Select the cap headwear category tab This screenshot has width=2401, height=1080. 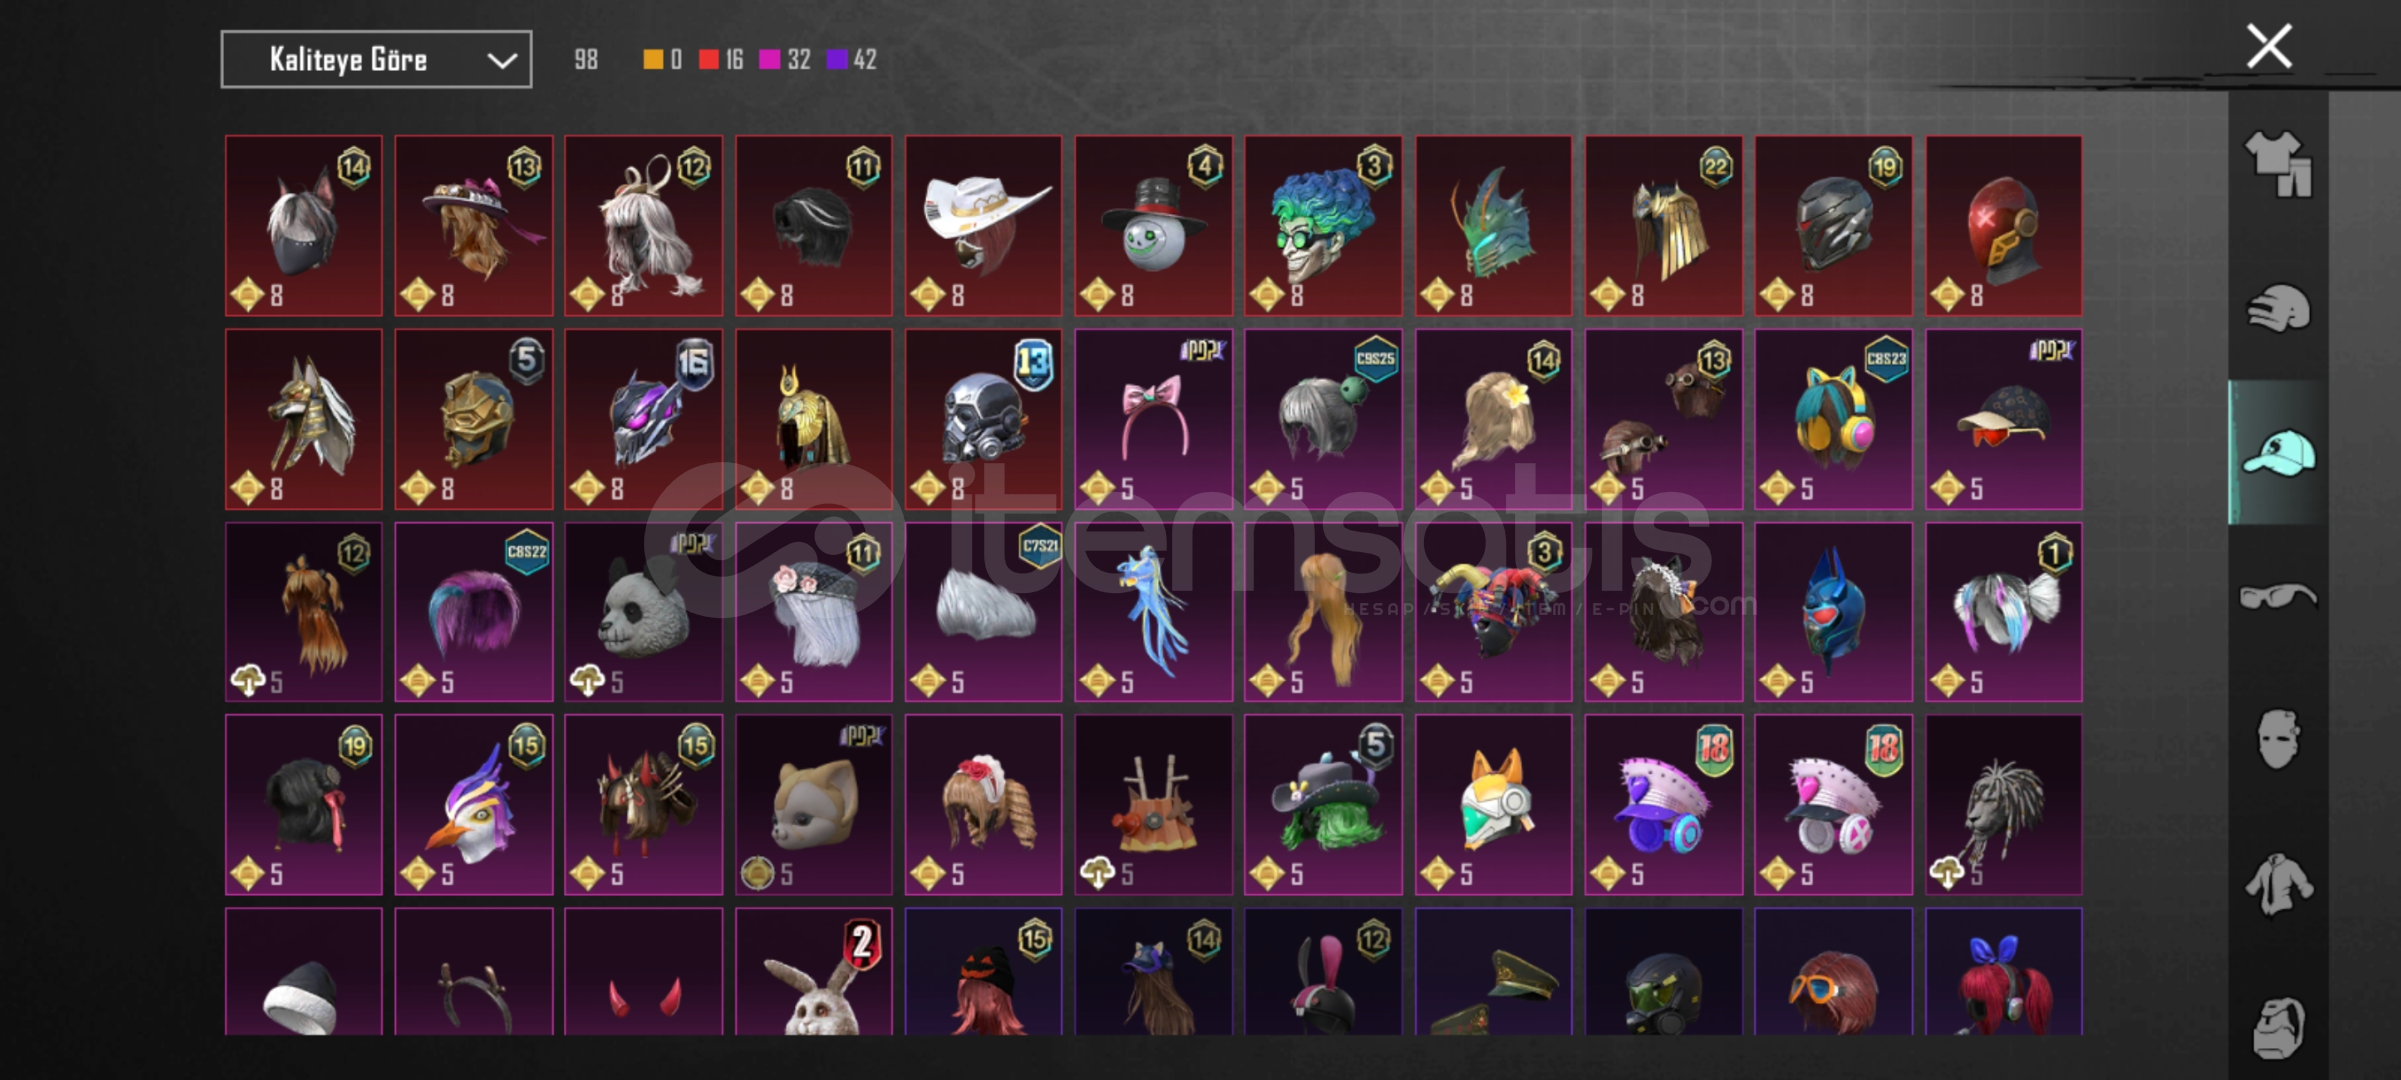tap(2278, 453)
